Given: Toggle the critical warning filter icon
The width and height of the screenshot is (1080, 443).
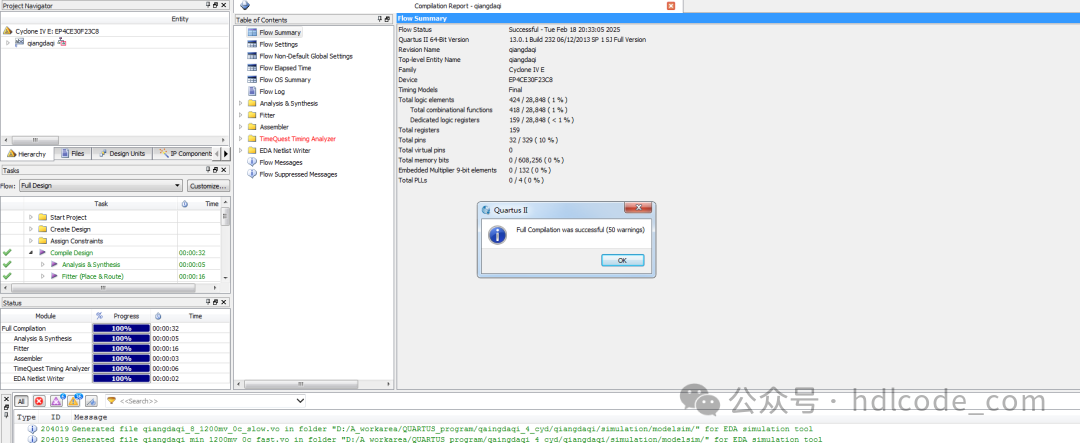Looking at the screenshot, I should click(x=57, y=401).
